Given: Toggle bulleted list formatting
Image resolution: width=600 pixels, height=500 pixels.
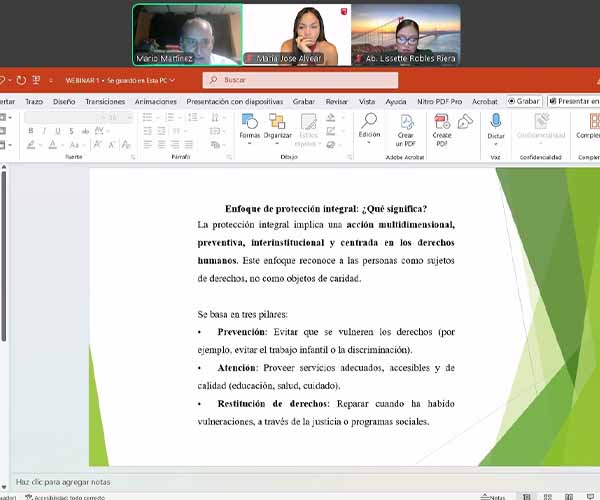Looking at the screenshot, I should coord(148,117).
